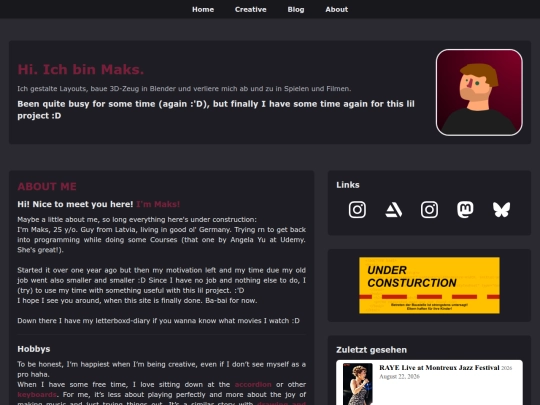Image resolution: width=540 pixels, height=405 pixels.
Task: Open the Instagram icon next to Mastodon
Action: (429, 209)
